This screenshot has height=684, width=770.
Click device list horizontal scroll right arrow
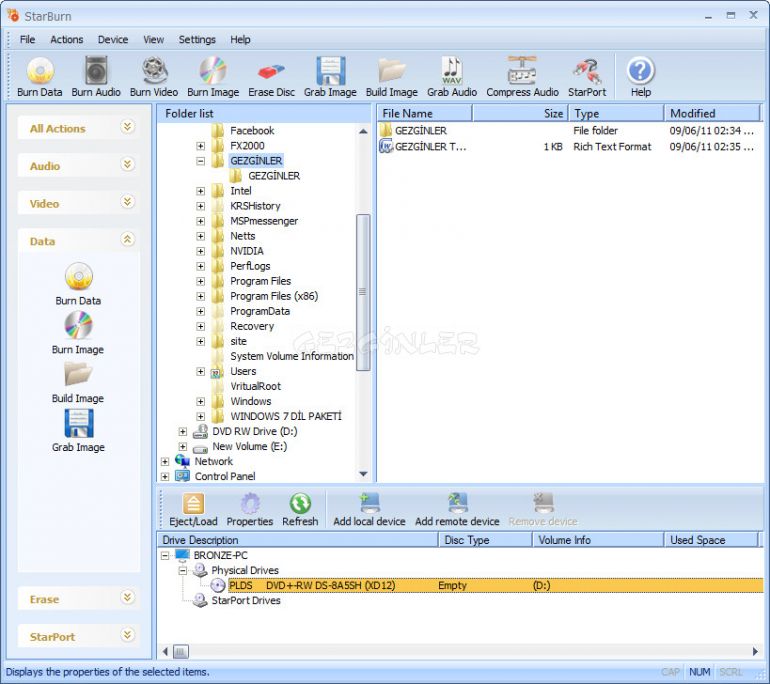pyautogui.click(x=755, y=652)
